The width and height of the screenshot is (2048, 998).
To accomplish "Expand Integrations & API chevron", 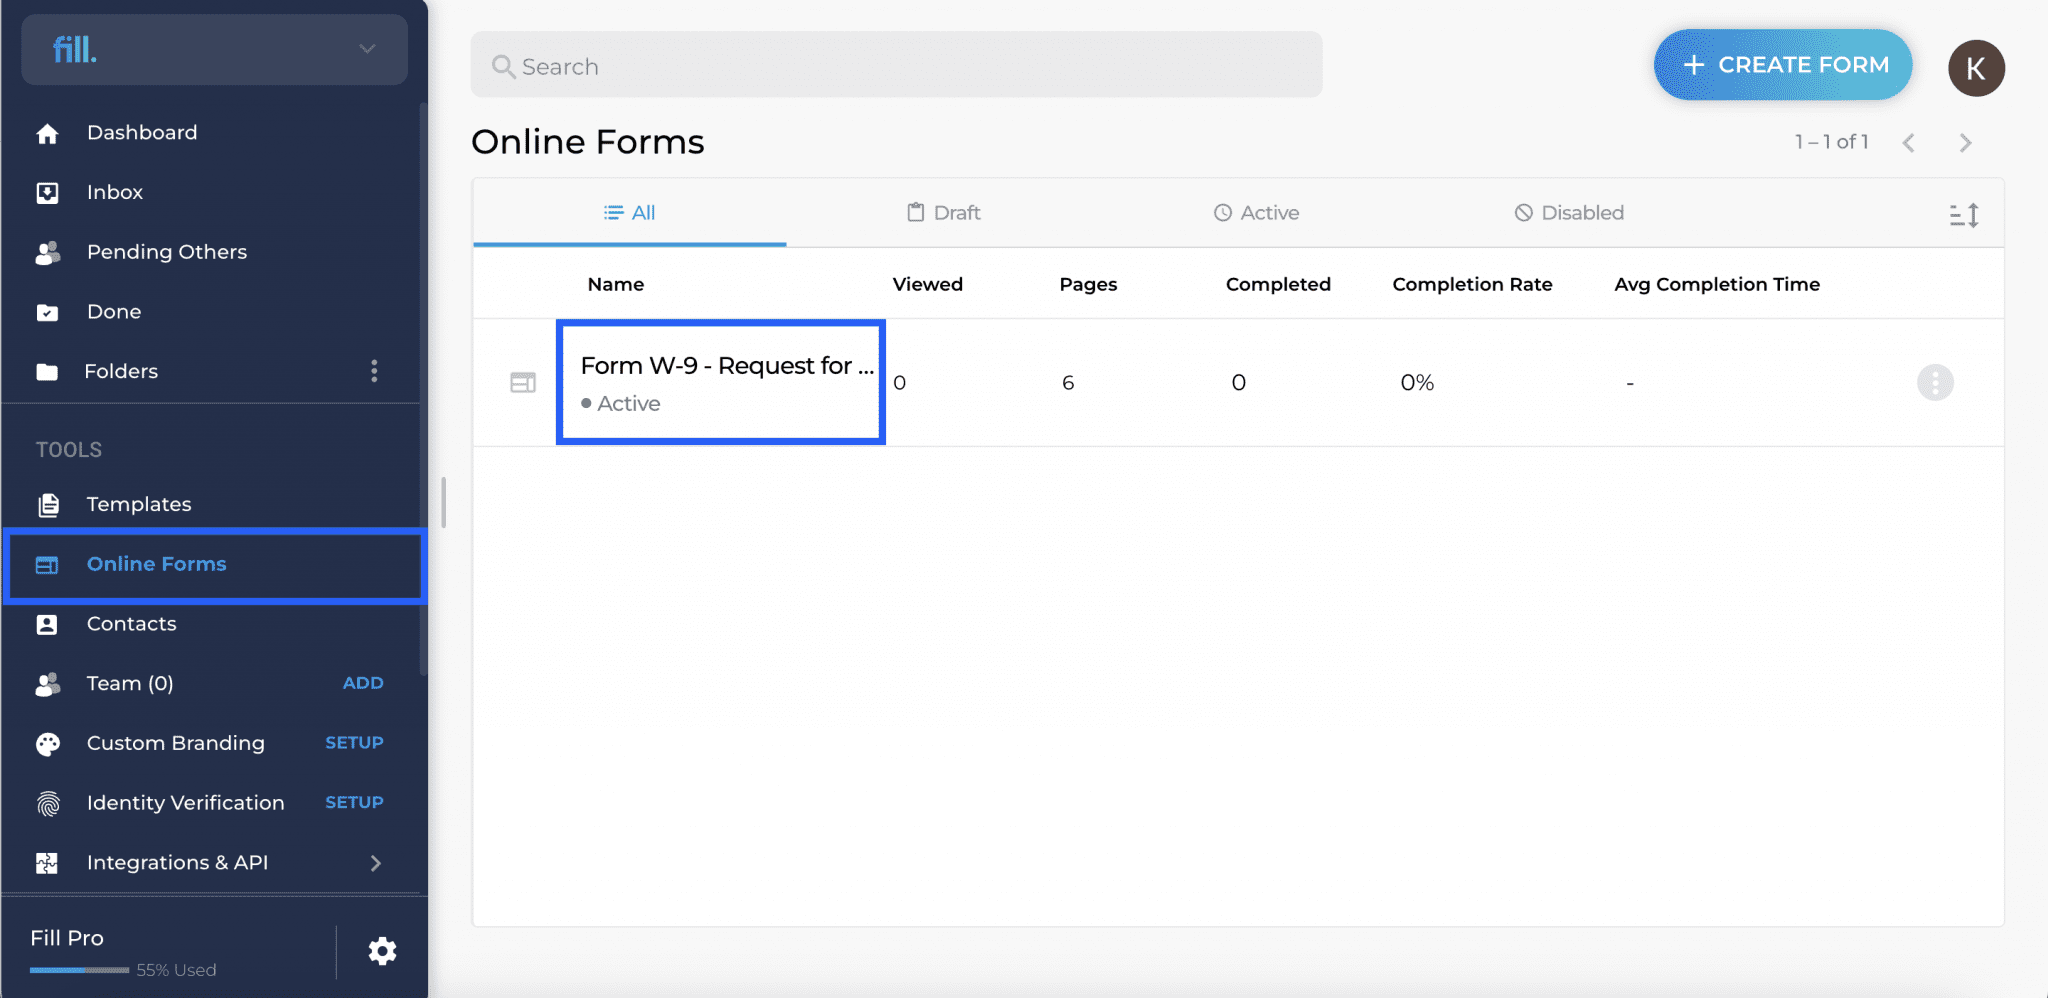I will pos(376,863).
